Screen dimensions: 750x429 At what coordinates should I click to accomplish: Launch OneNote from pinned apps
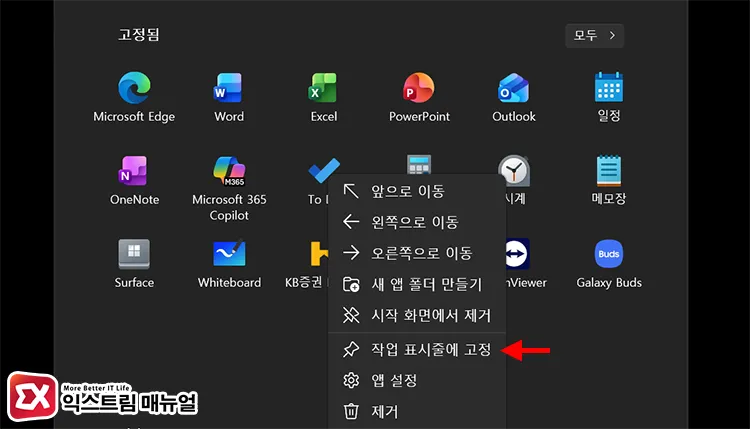point(134,171)
